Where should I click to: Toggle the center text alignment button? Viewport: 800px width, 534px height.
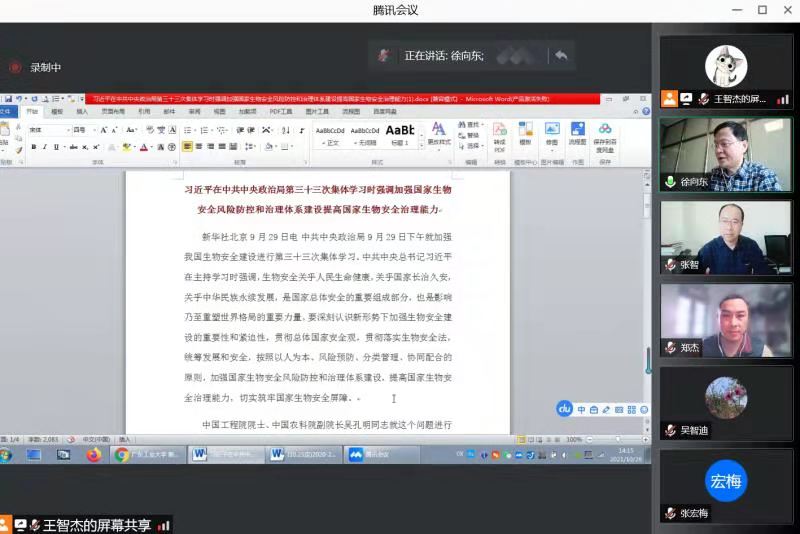(199, 147)
